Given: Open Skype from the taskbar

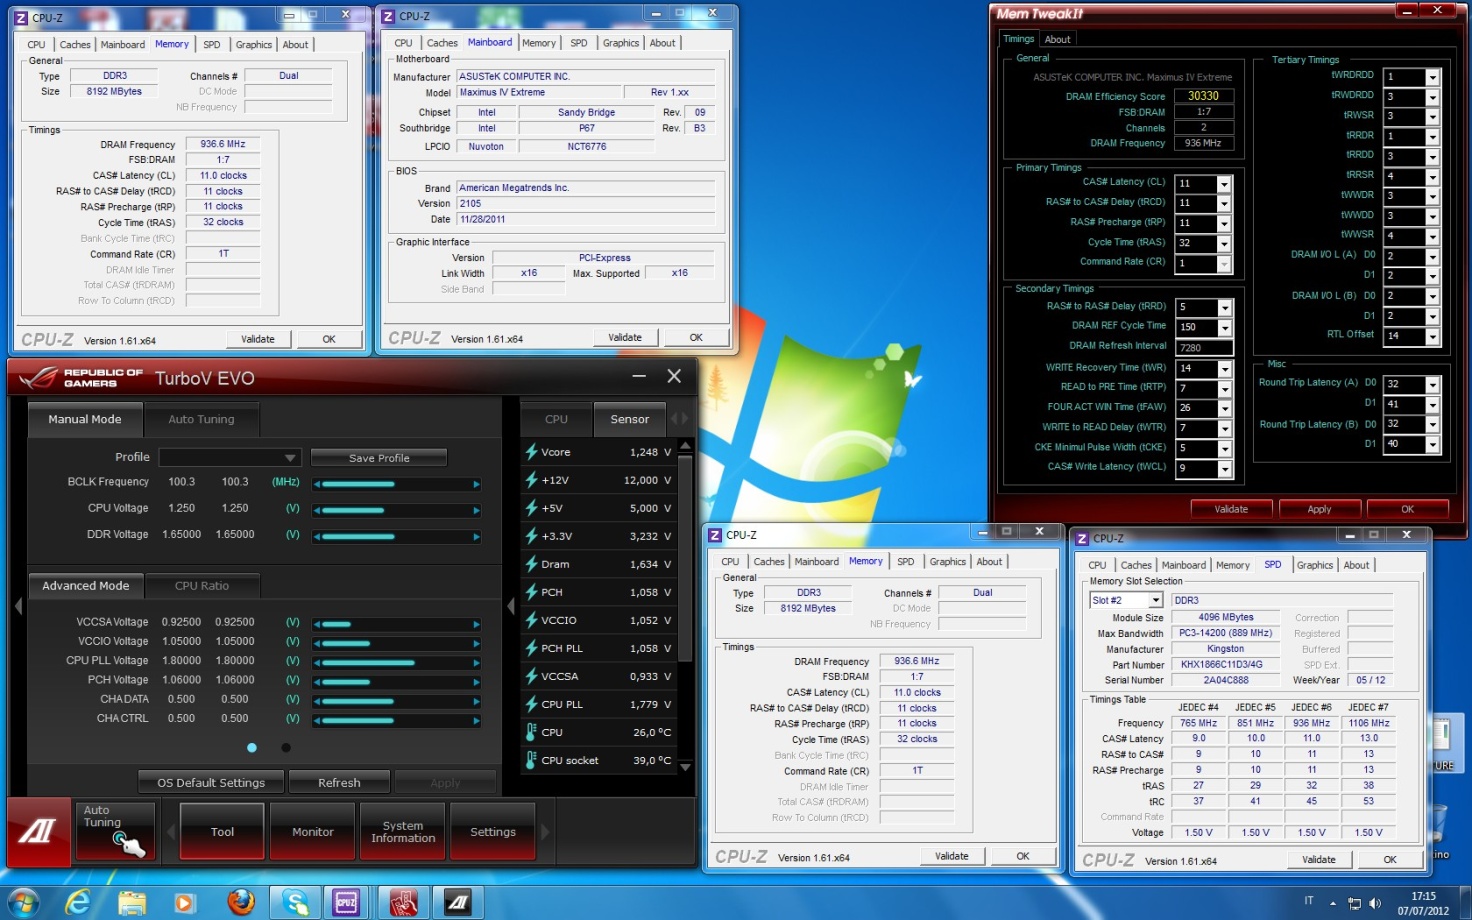Looking at the screenshot, I should [x=294, y=902].
